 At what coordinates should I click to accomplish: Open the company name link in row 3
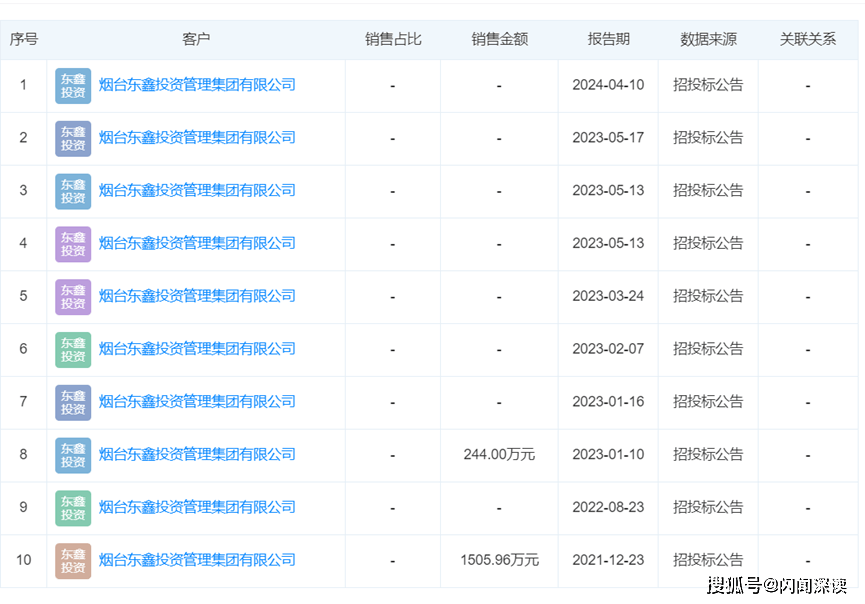pyautogui.click(x=197, y=190)
